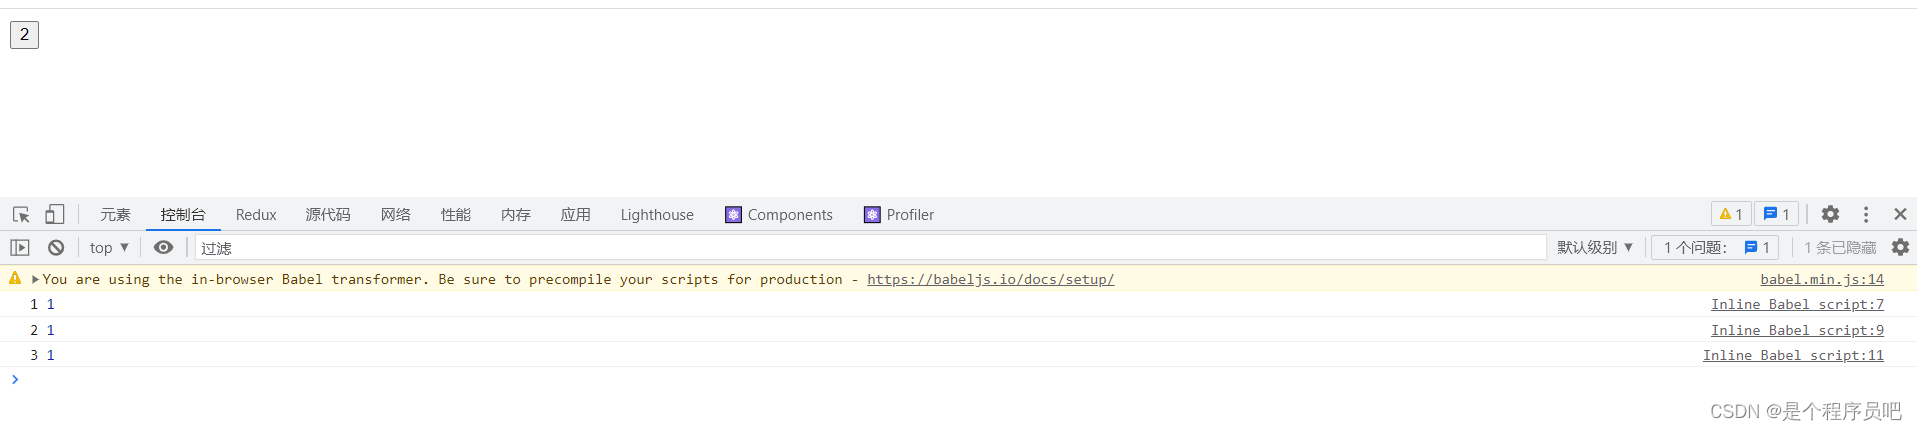Click the page button labeled 2
Screen dimensions: 1917x431
tap(24, 35)
